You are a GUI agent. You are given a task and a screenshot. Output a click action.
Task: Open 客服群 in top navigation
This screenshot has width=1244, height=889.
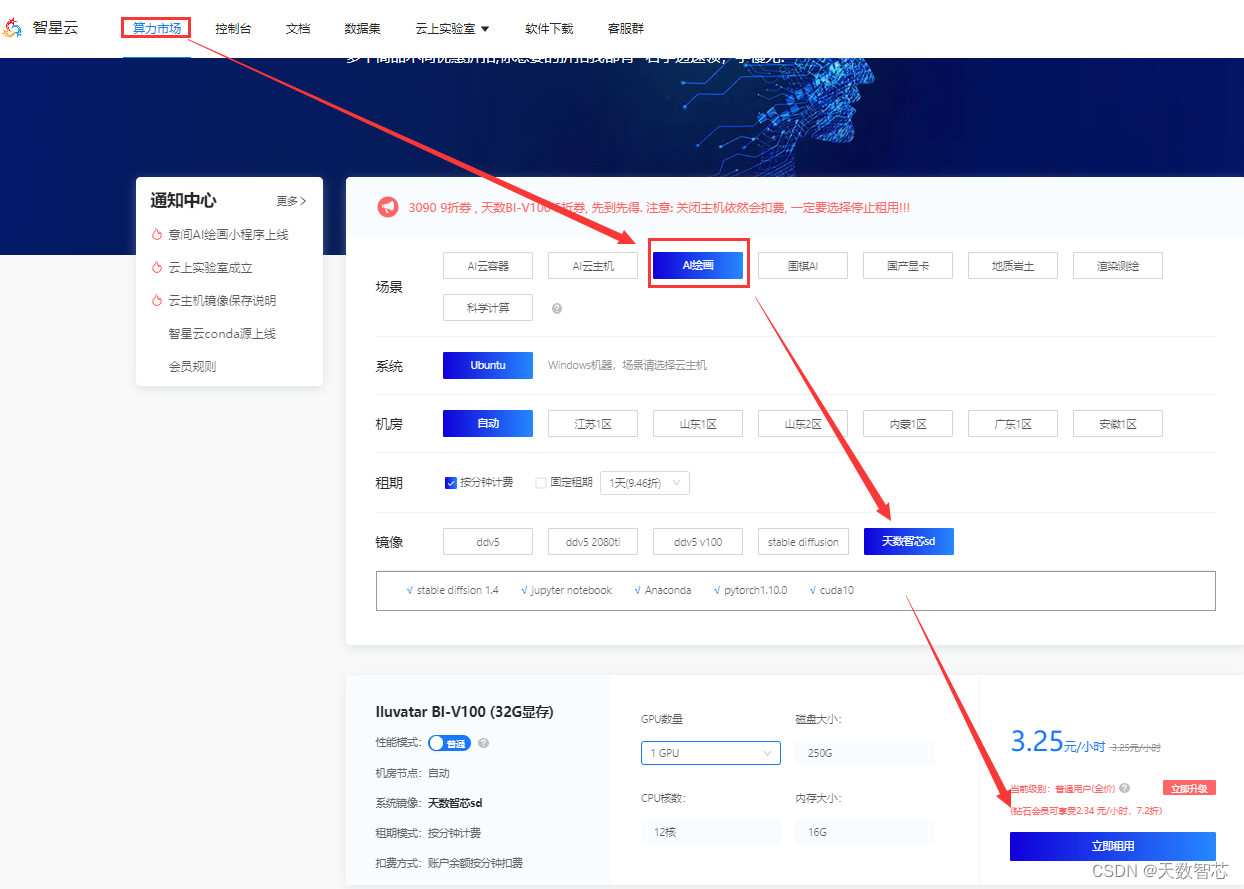[x=626, y=29]
